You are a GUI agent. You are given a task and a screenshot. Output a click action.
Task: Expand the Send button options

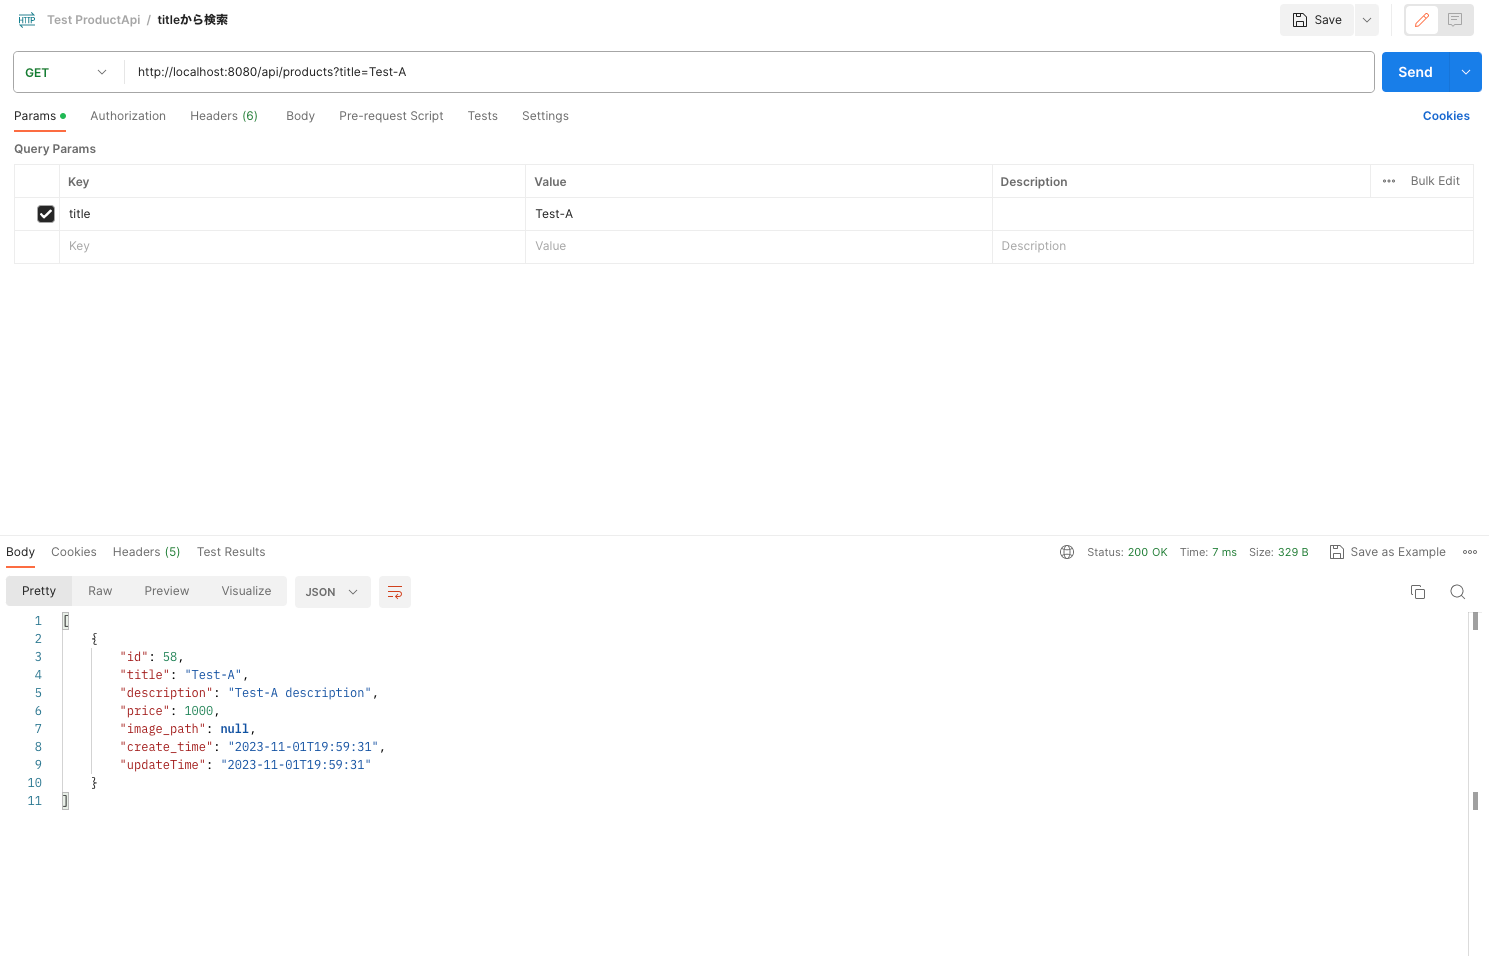[1465, 72]
